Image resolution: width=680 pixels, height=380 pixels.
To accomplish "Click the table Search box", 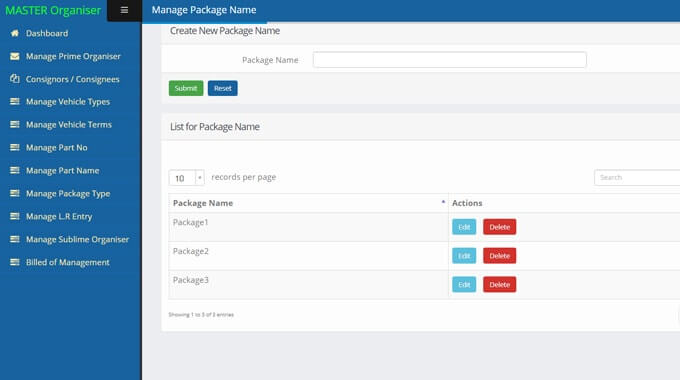I will tap(637, 177).
